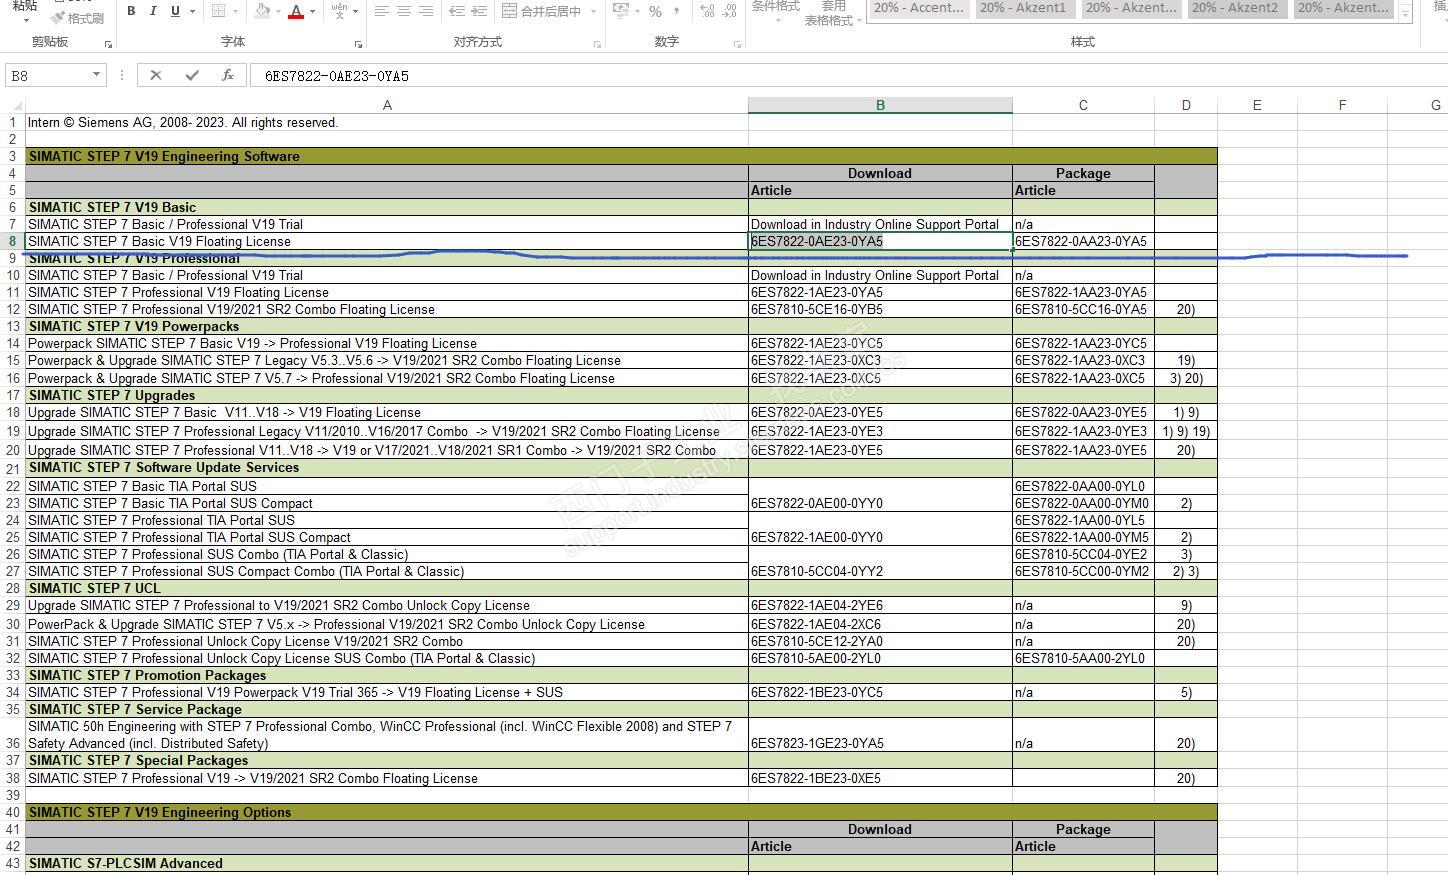Image resolution: width=1448 pixels, height=875 pixels.
Task: Open the 字体 font settings dialog launcher
Action: point(358,44)
